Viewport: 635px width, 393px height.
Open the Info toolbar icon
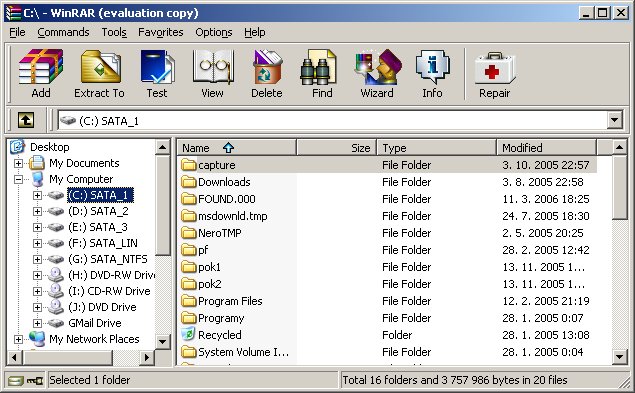tap(433, 67)
